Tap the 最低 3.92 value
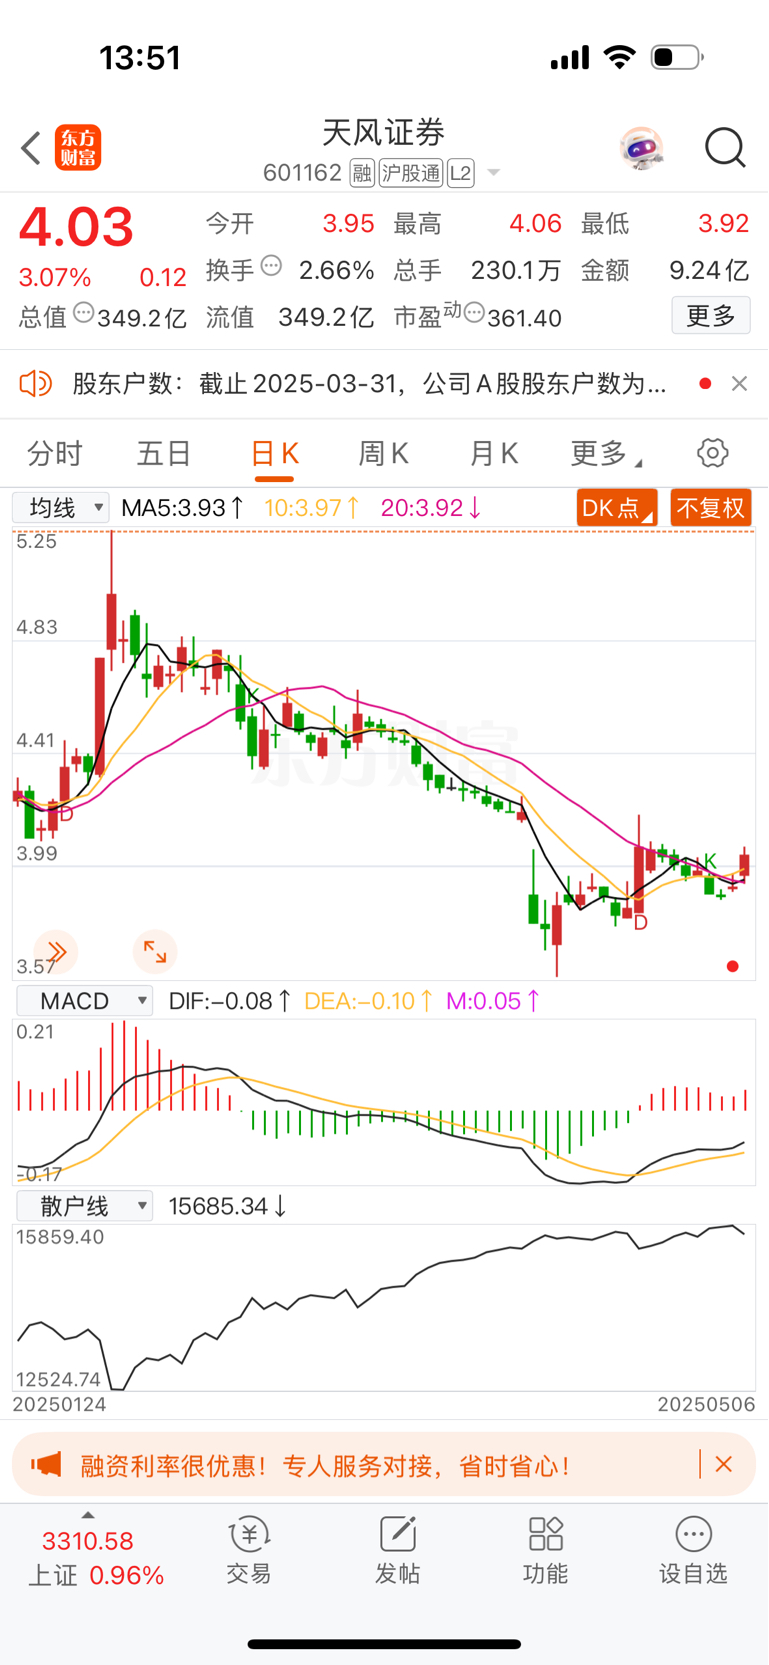Screen dimensions: 769x1665 point(723,223)
